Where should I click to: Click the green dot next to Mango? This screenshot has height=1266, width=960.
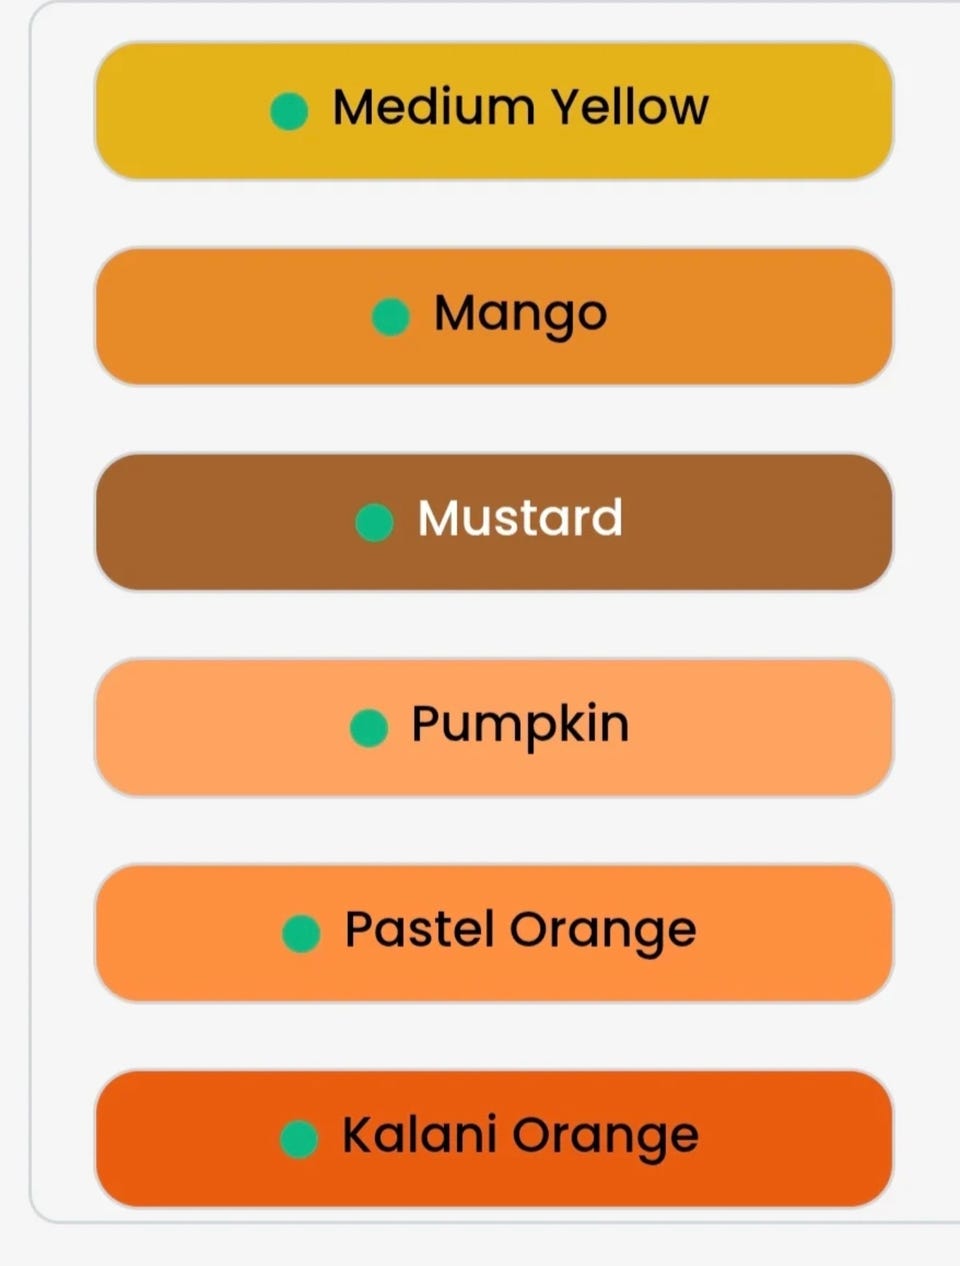pyautogui.click(x=390, y=317)
